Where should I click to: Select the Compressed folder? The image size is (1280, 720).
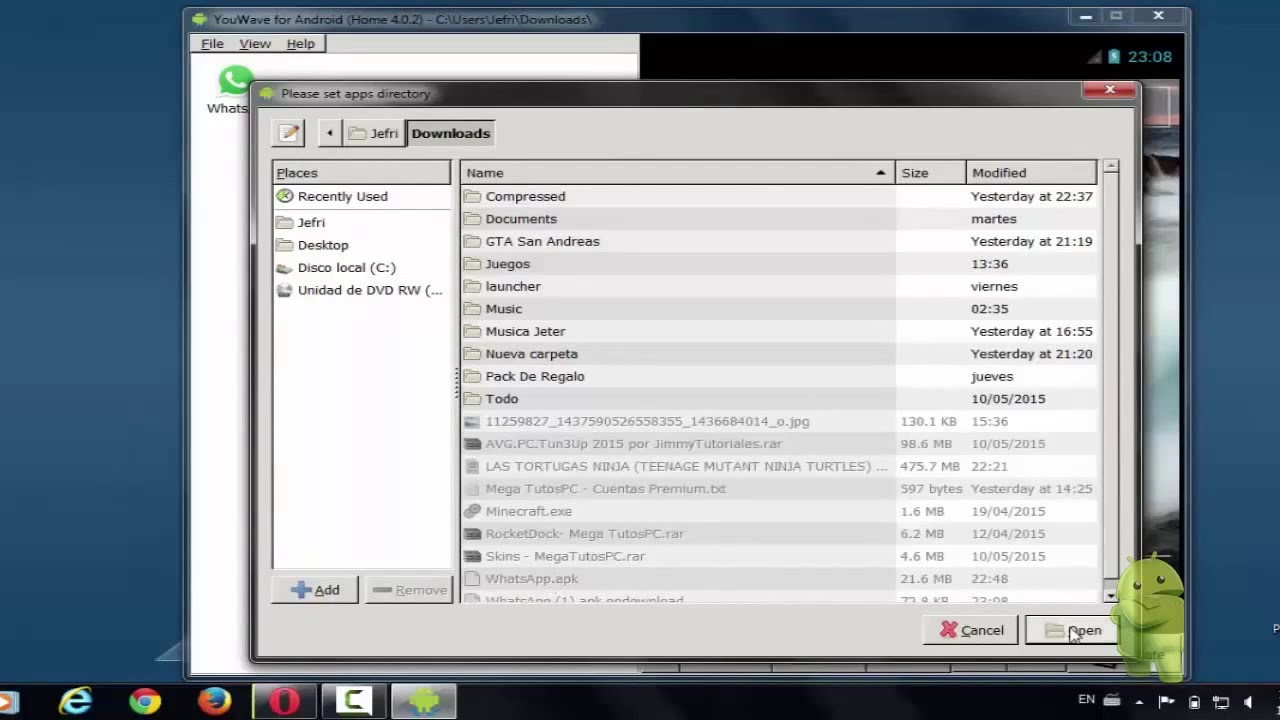click(779, 196)
